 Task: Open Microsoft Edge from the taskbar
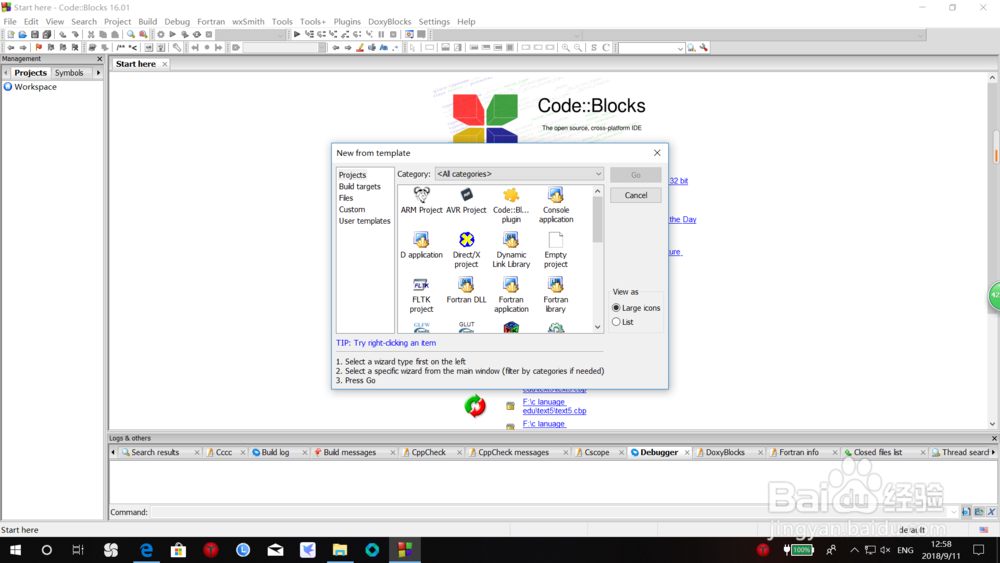147,550
